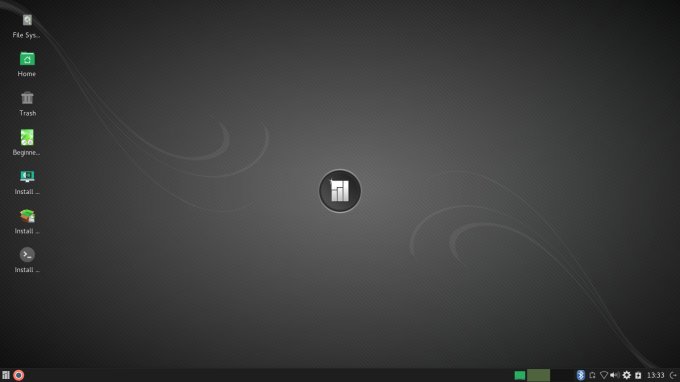680x382 pixels.
Task: Open the volume speaker tray icon
Action: (615, 375)
